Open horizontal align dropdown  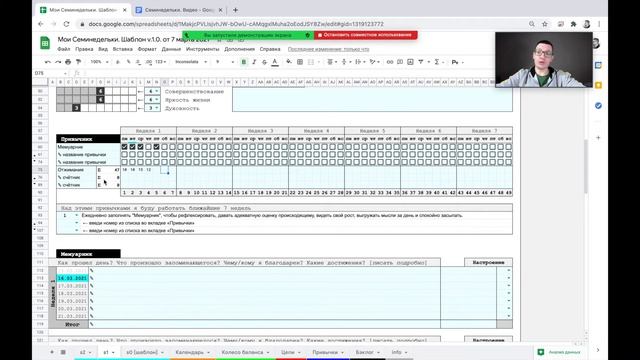click(331, 62)
